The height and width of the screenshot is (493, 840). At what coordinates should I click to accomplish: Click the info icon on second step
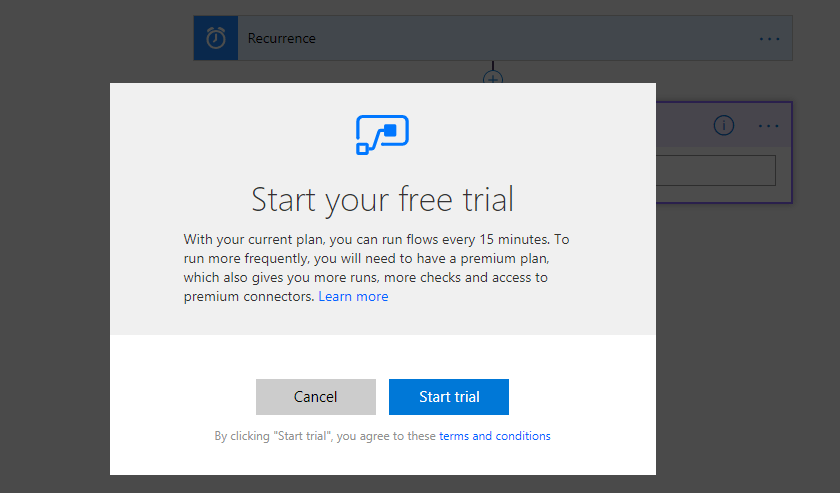(x=724, y=125)
